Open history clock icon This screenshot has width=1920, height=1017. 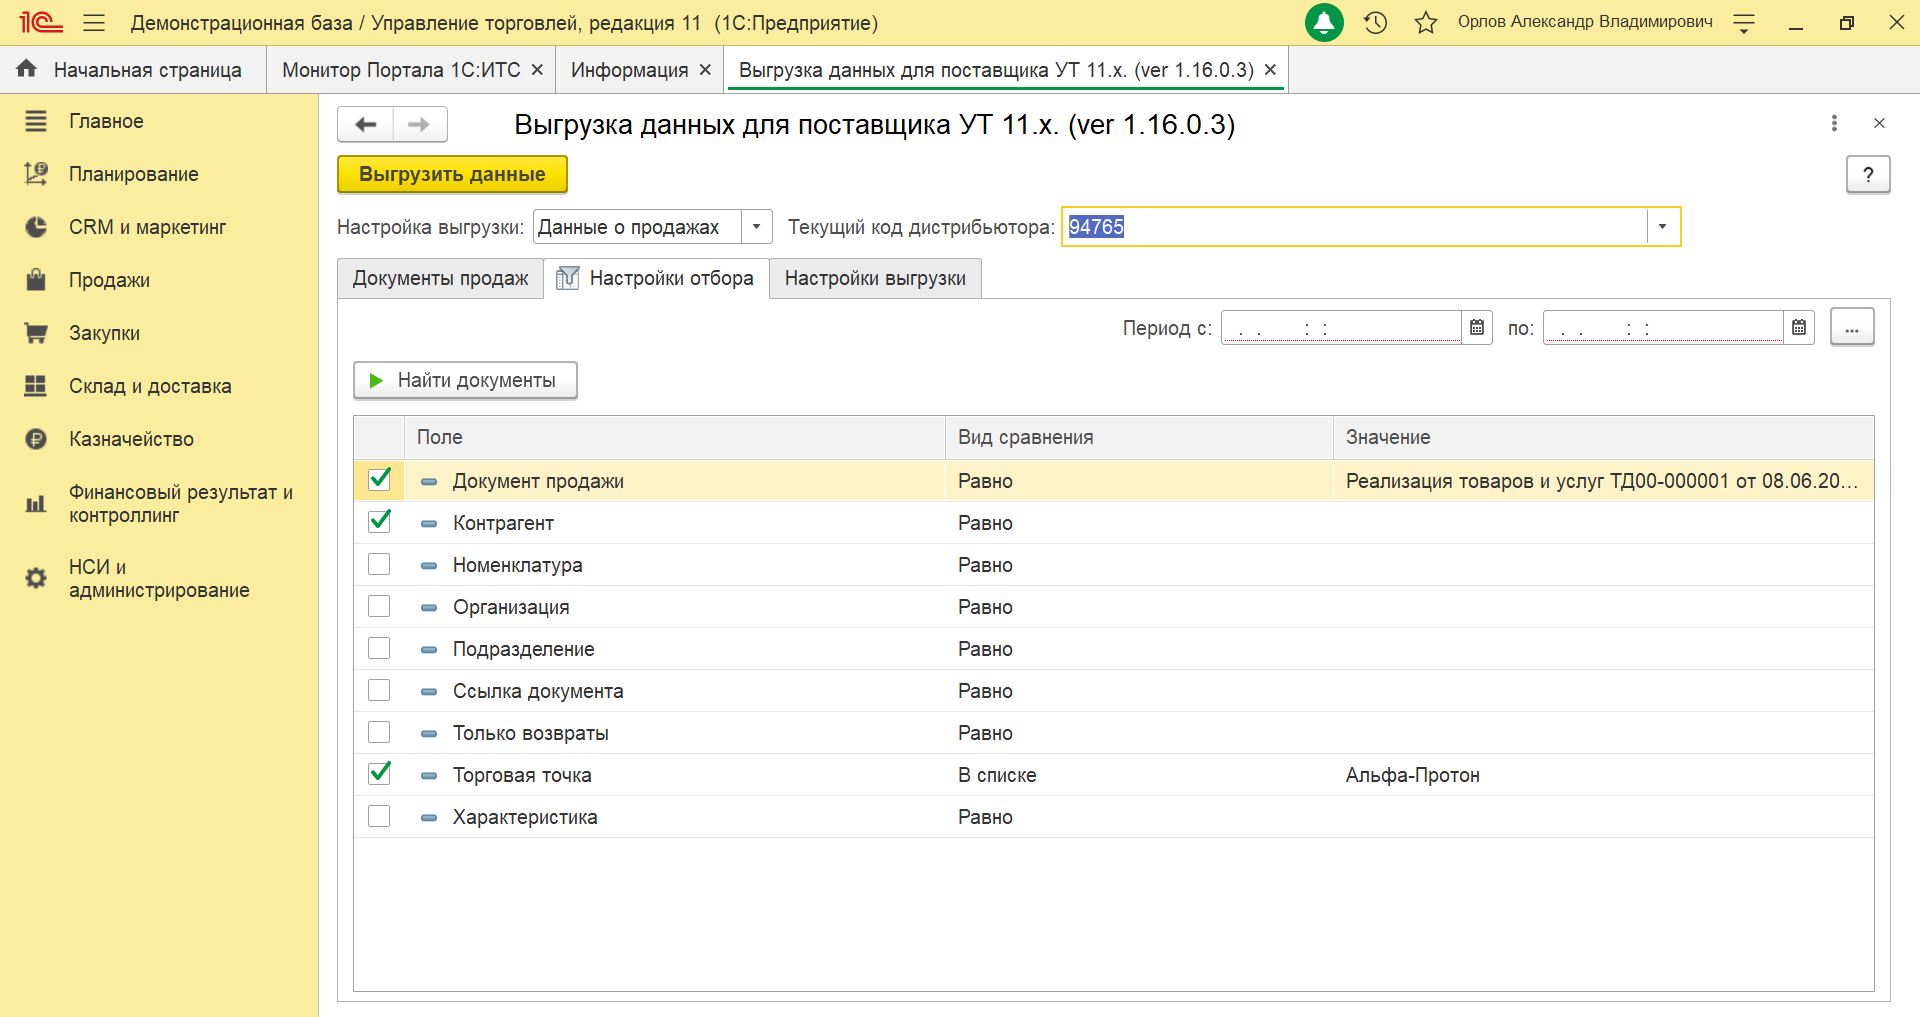(1376, 22)
